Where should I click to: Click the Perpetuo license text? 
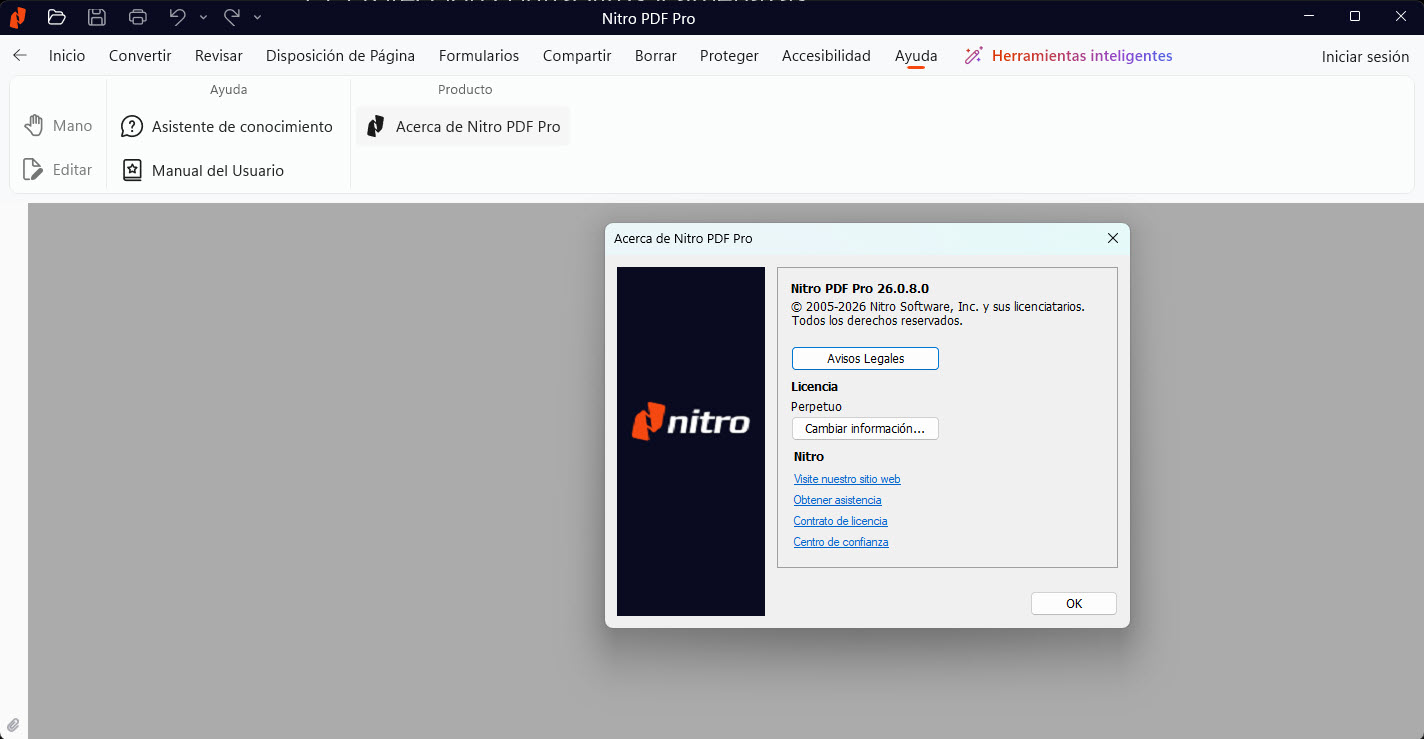[x=816, y=407]
